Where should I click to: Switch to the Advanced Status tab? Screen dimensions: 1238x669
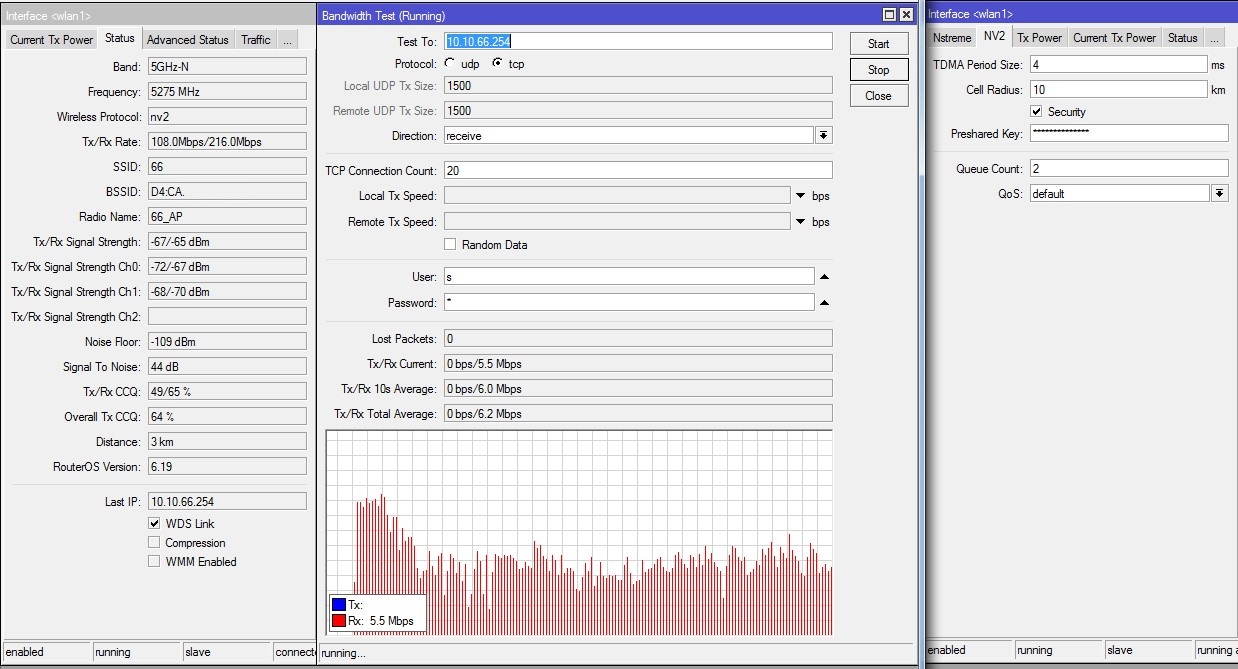click(187, 40)
